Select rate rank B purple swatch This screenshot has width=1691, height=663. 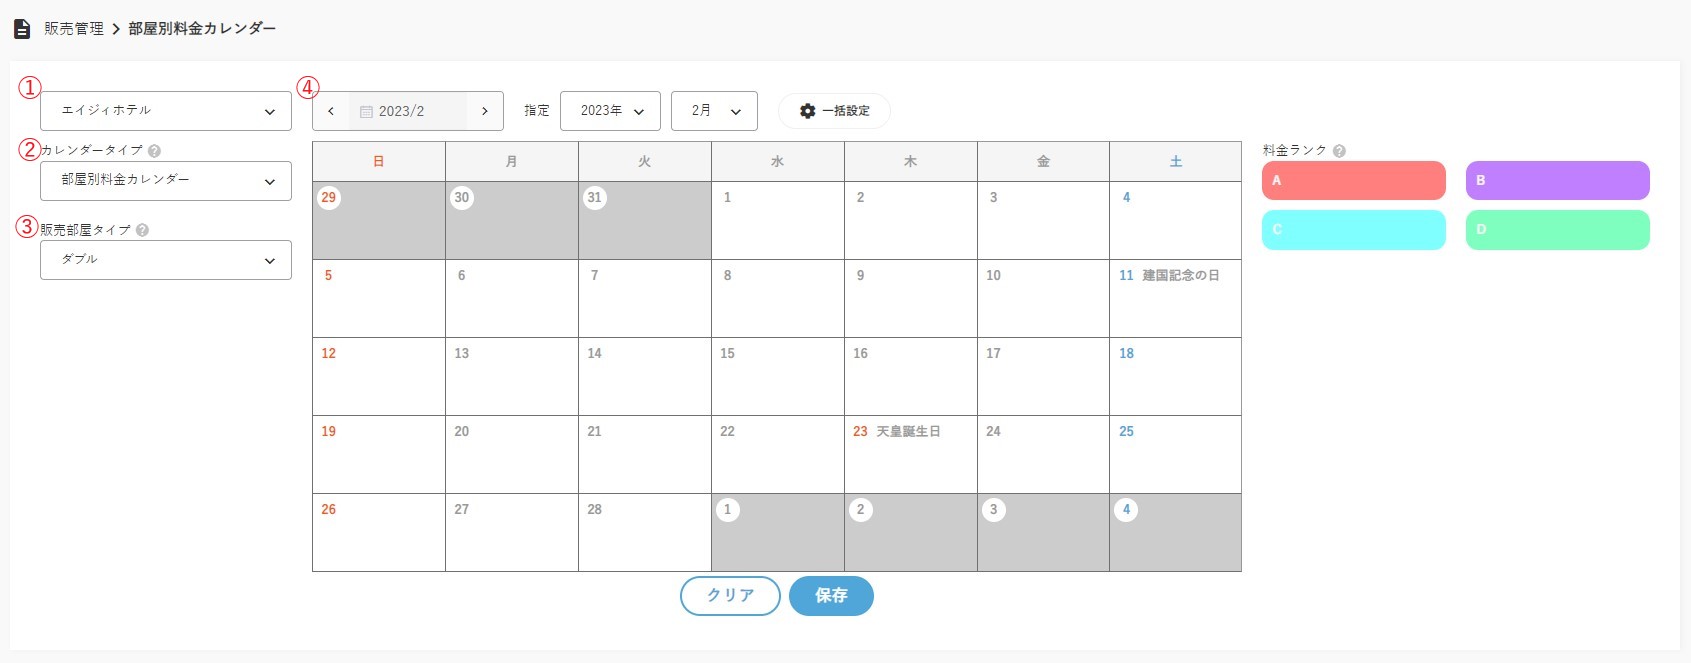point(1557,181)
